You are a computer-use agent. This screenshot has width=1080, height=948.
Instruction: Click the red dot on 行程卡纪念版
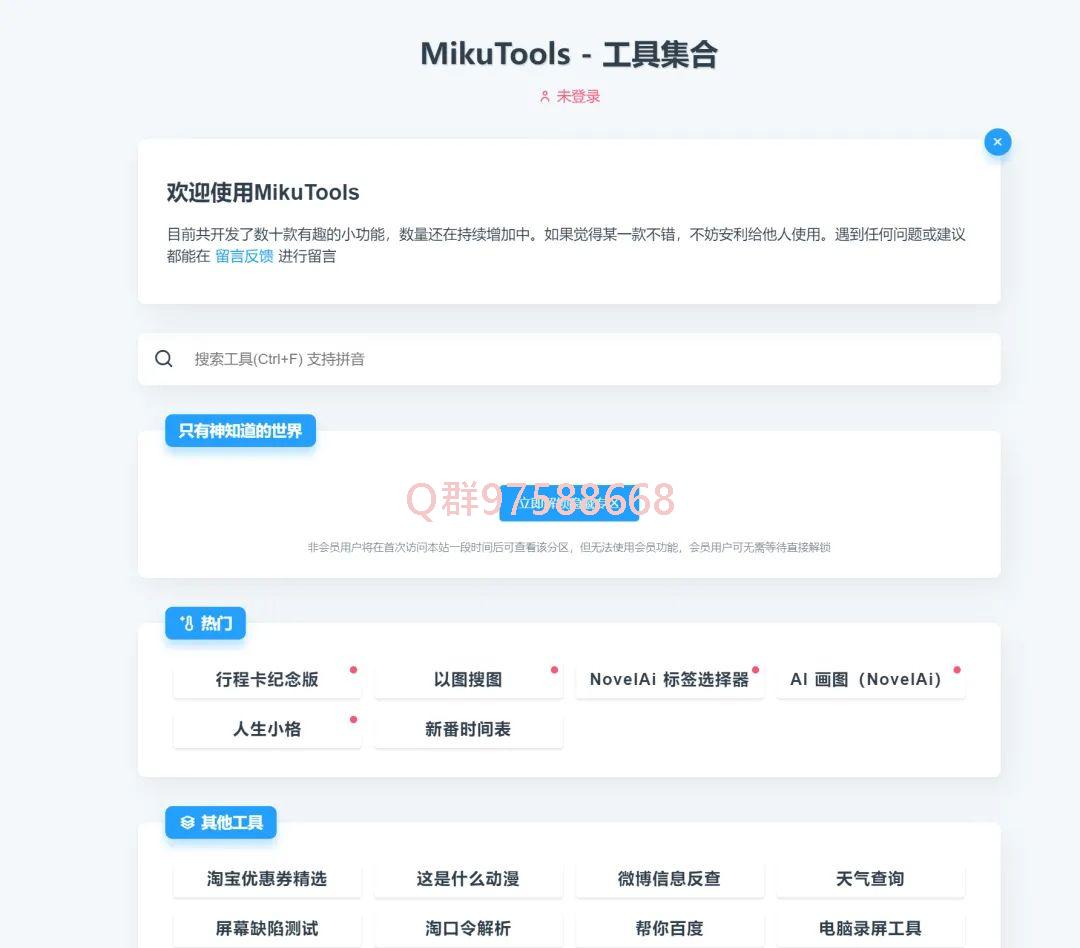(x=353, y=670)
